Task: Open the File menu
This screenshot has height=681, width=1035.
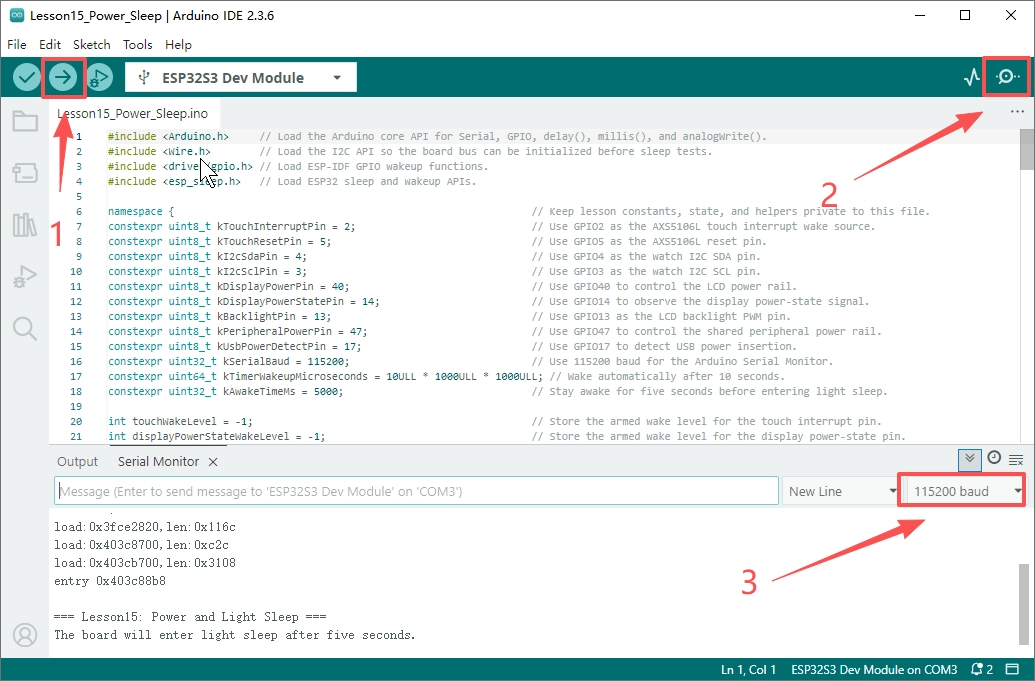Action: coord(17,44)
